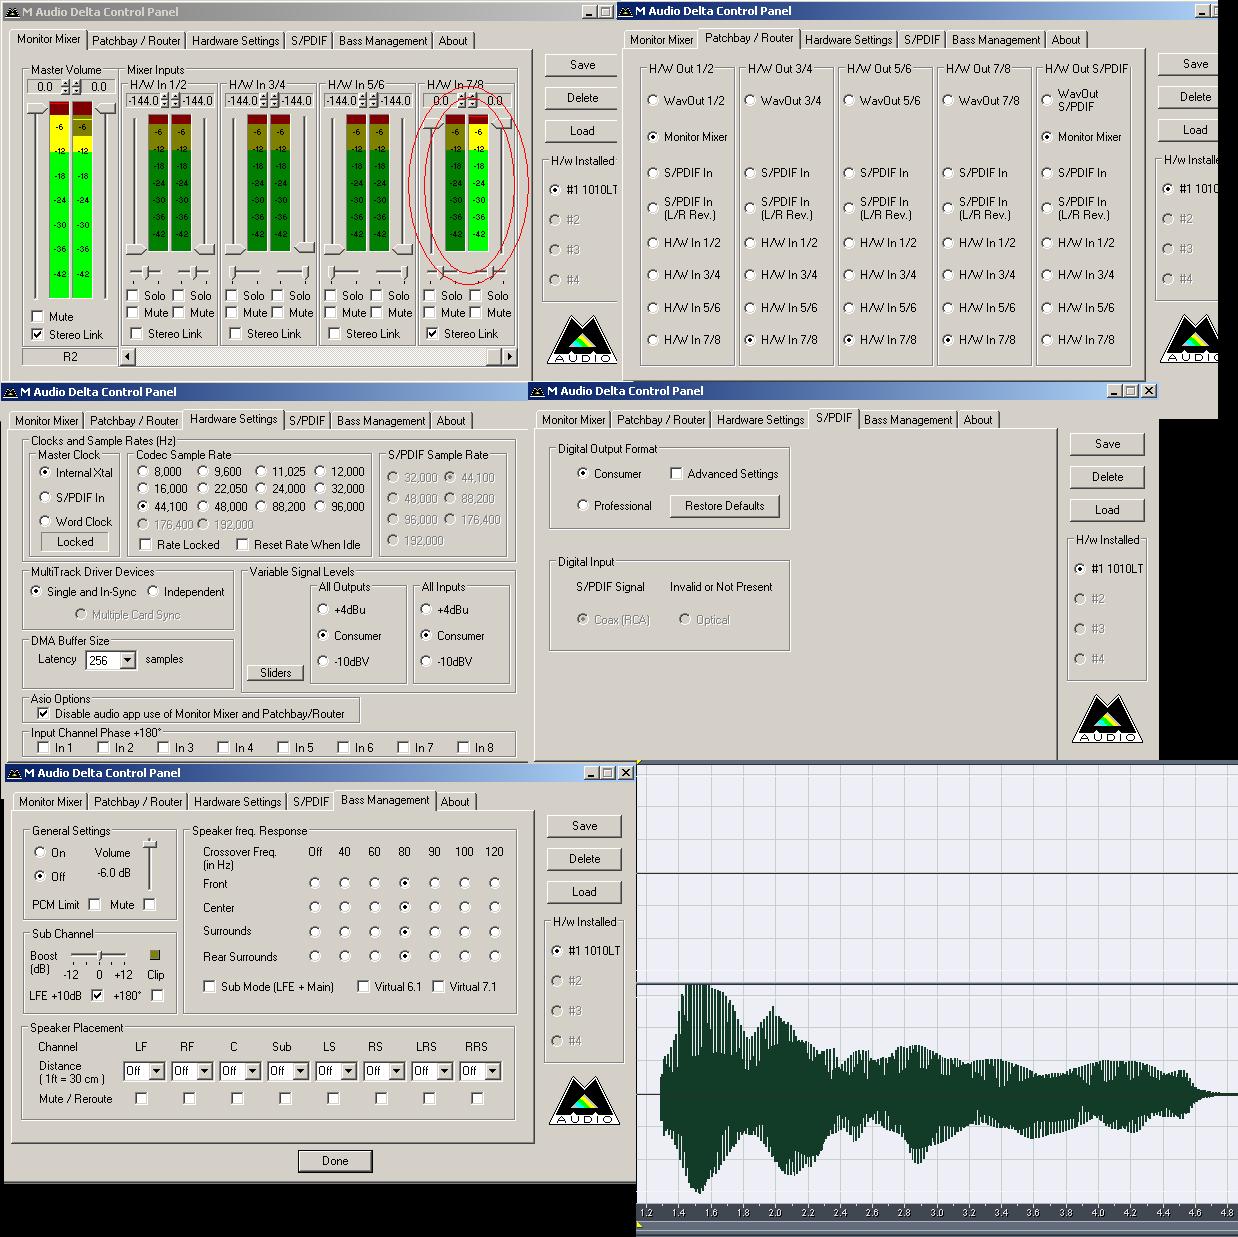Click the 3.0 mark on the timeline ruler
1238x1237 pixels.
[936, 1212]
